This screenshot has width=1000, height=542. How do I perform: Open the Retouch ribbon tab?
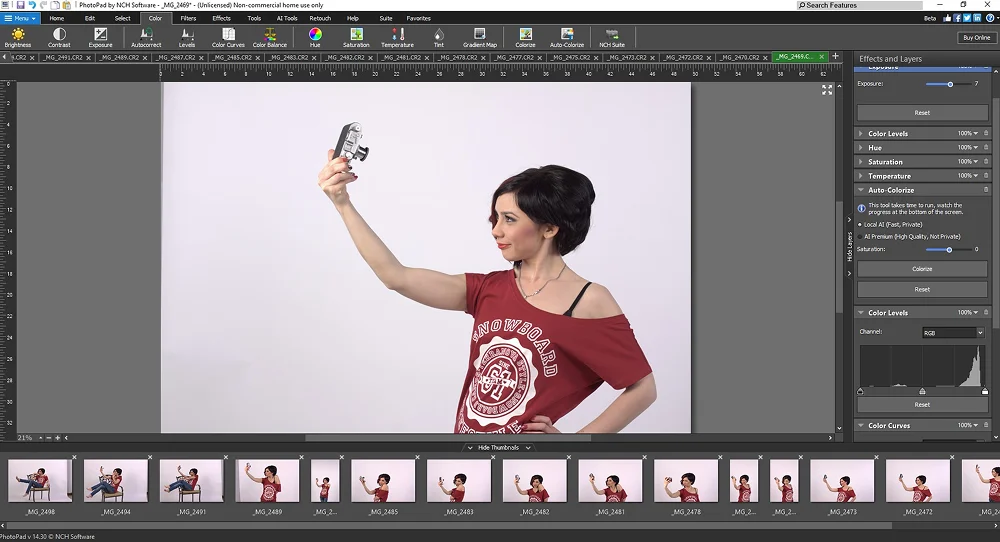pos(320,18)
